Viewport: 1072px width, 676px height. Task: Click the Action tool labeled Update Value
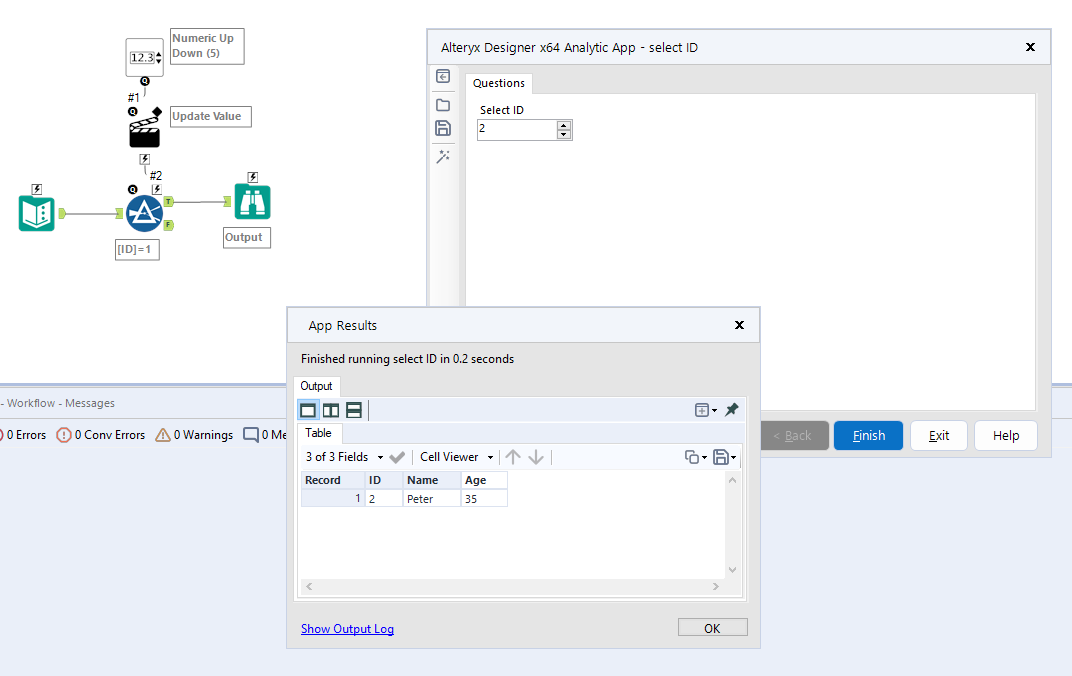(x=144, y=127)
